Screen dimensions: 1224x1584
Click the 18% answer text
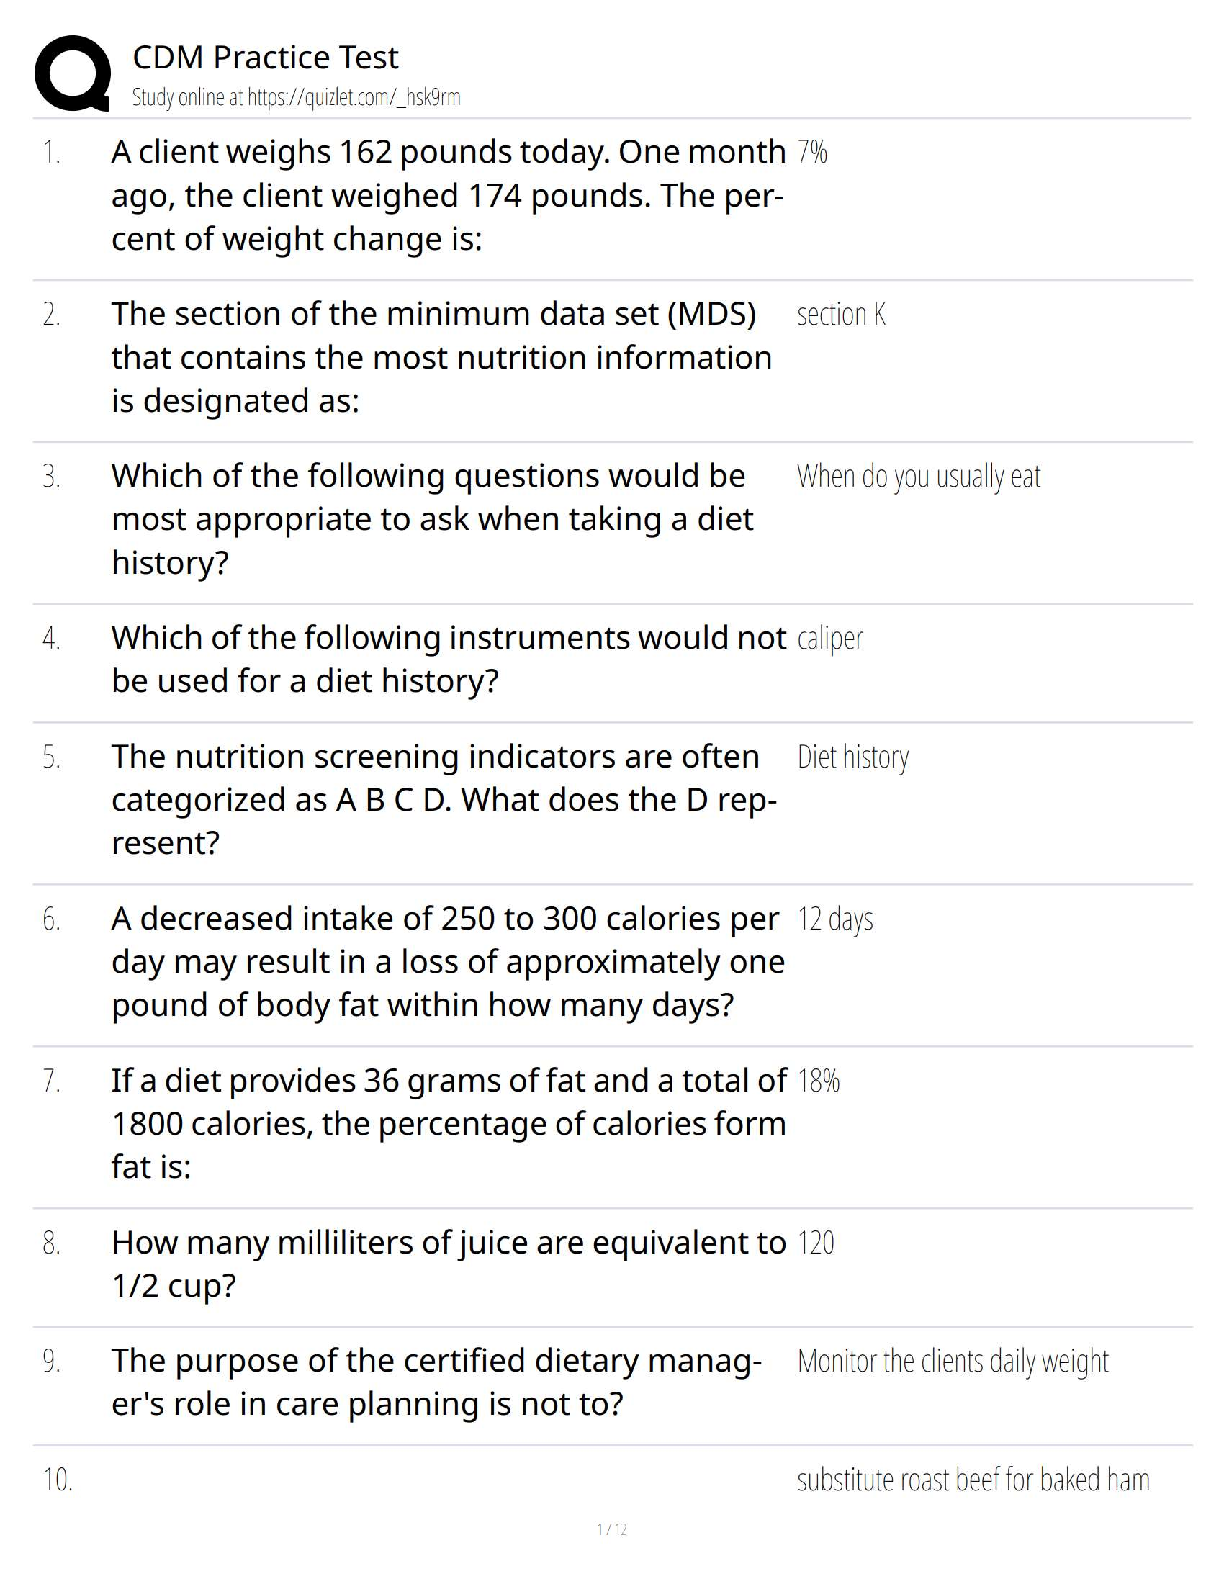(x=818, y=1081)
